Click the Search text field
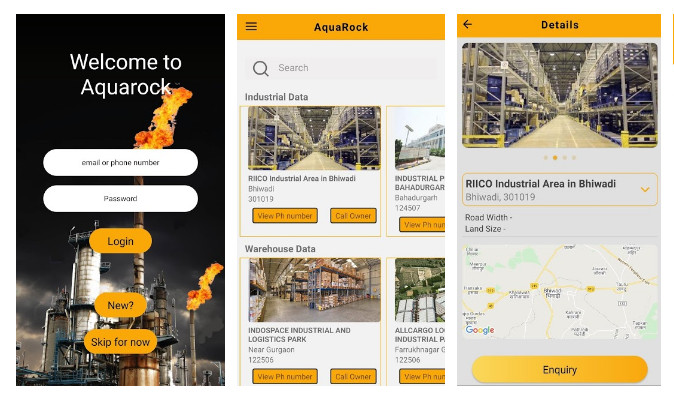 [x=350, y=68]
